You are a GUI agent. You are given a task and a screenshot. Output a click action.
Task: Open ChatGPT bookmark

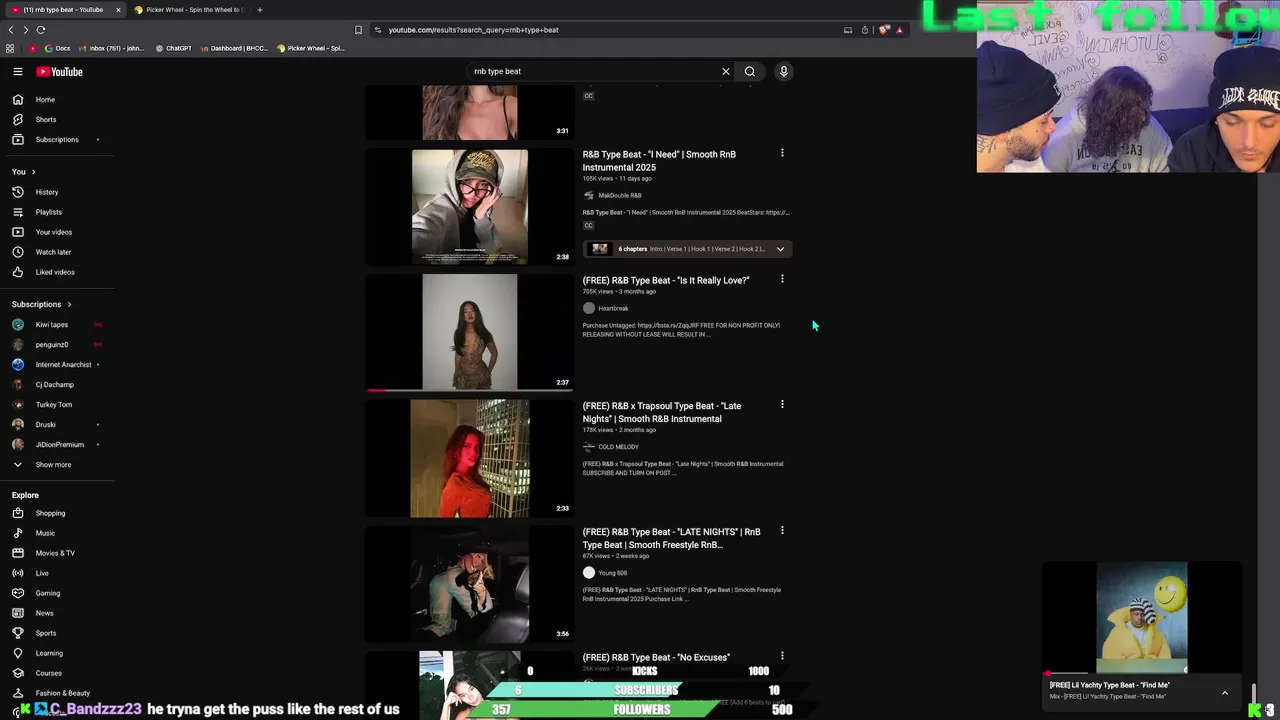pyautogui.click(x=173, y=48)
